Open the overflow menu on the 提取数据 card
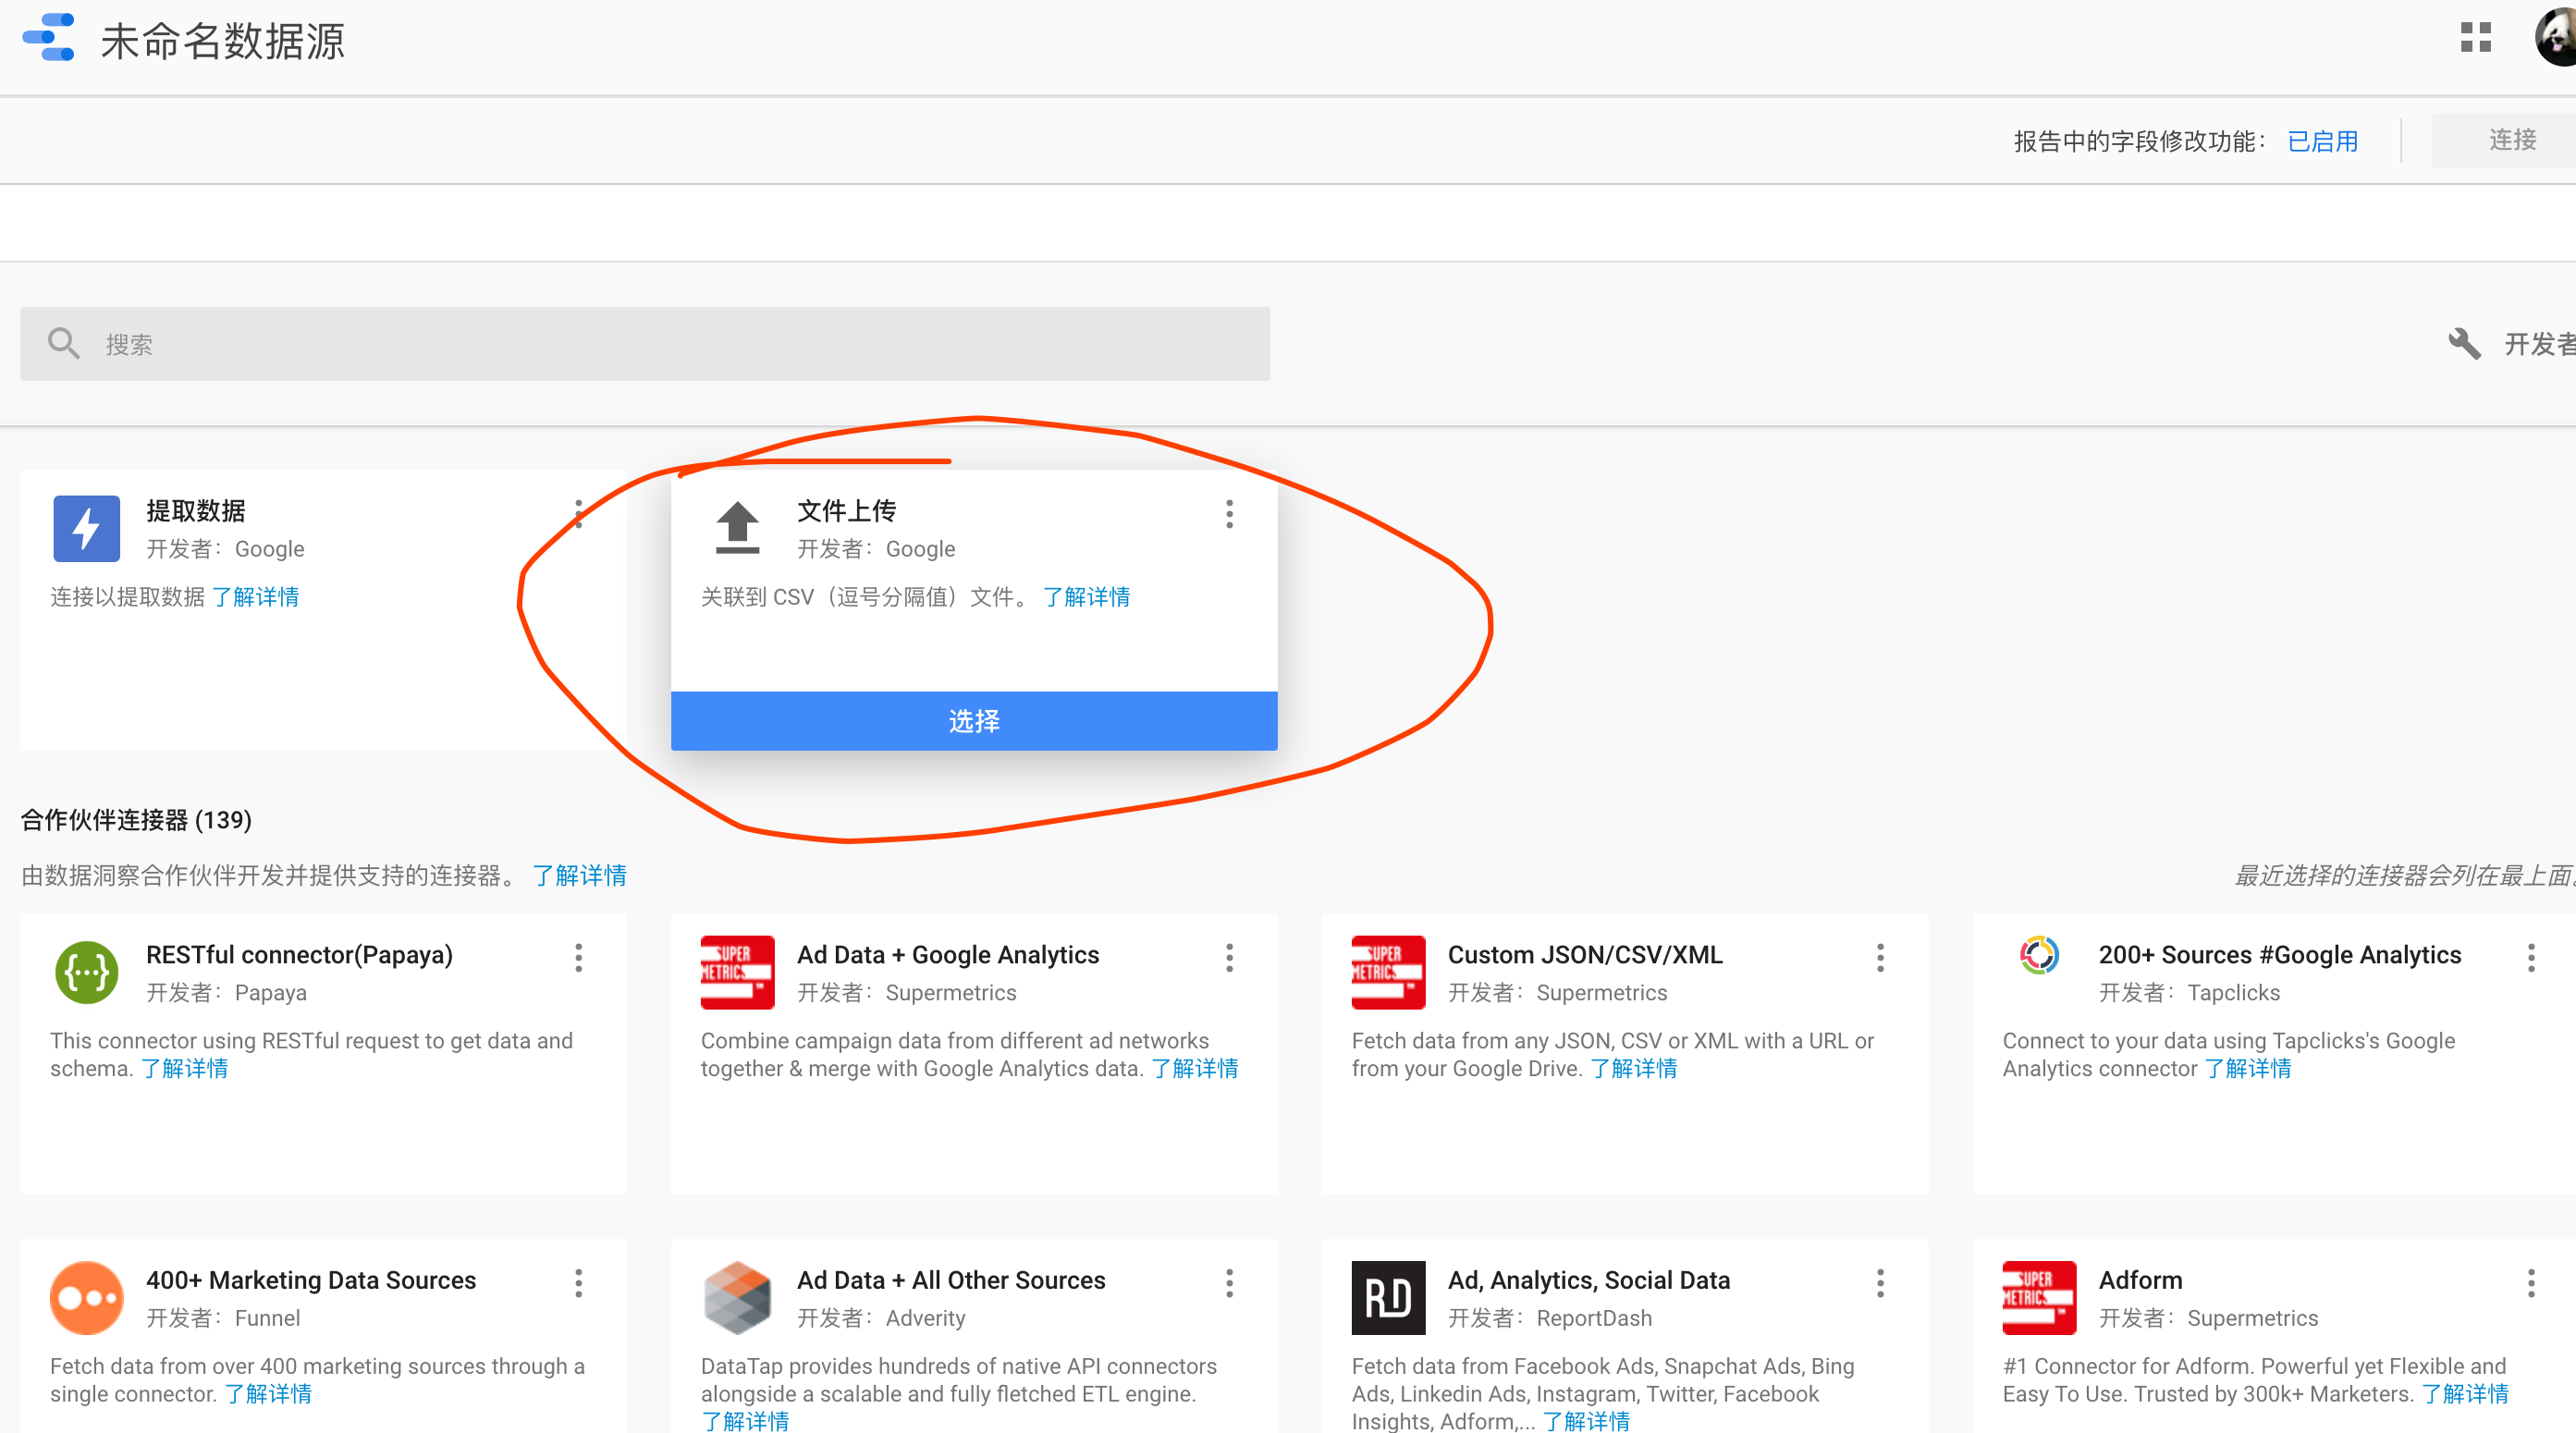The width and height of the screenshot is (2576, 1433). [x=579, y=515]
